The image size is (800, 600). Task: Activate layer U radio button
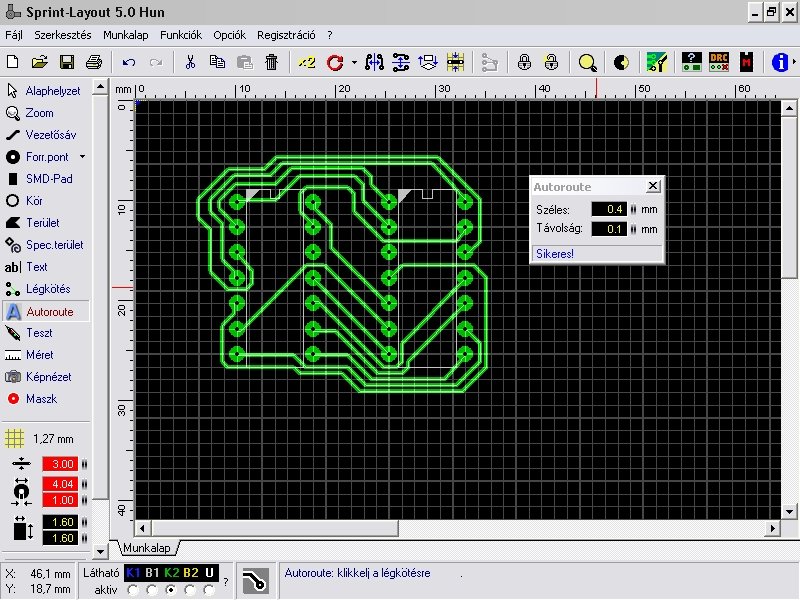[x=209, y=590]
